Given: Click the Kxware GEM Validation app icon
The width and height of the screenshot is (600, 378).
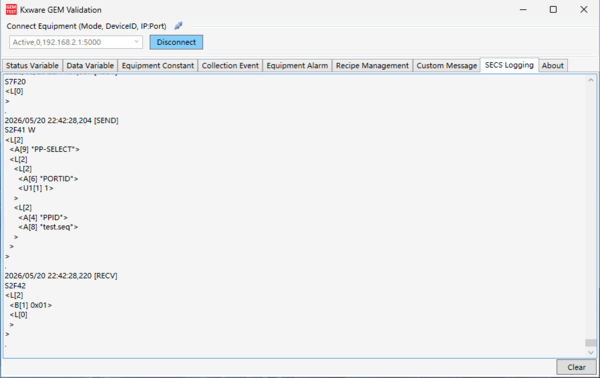Looking at the screenshot, I should click(x=11, y=10).
